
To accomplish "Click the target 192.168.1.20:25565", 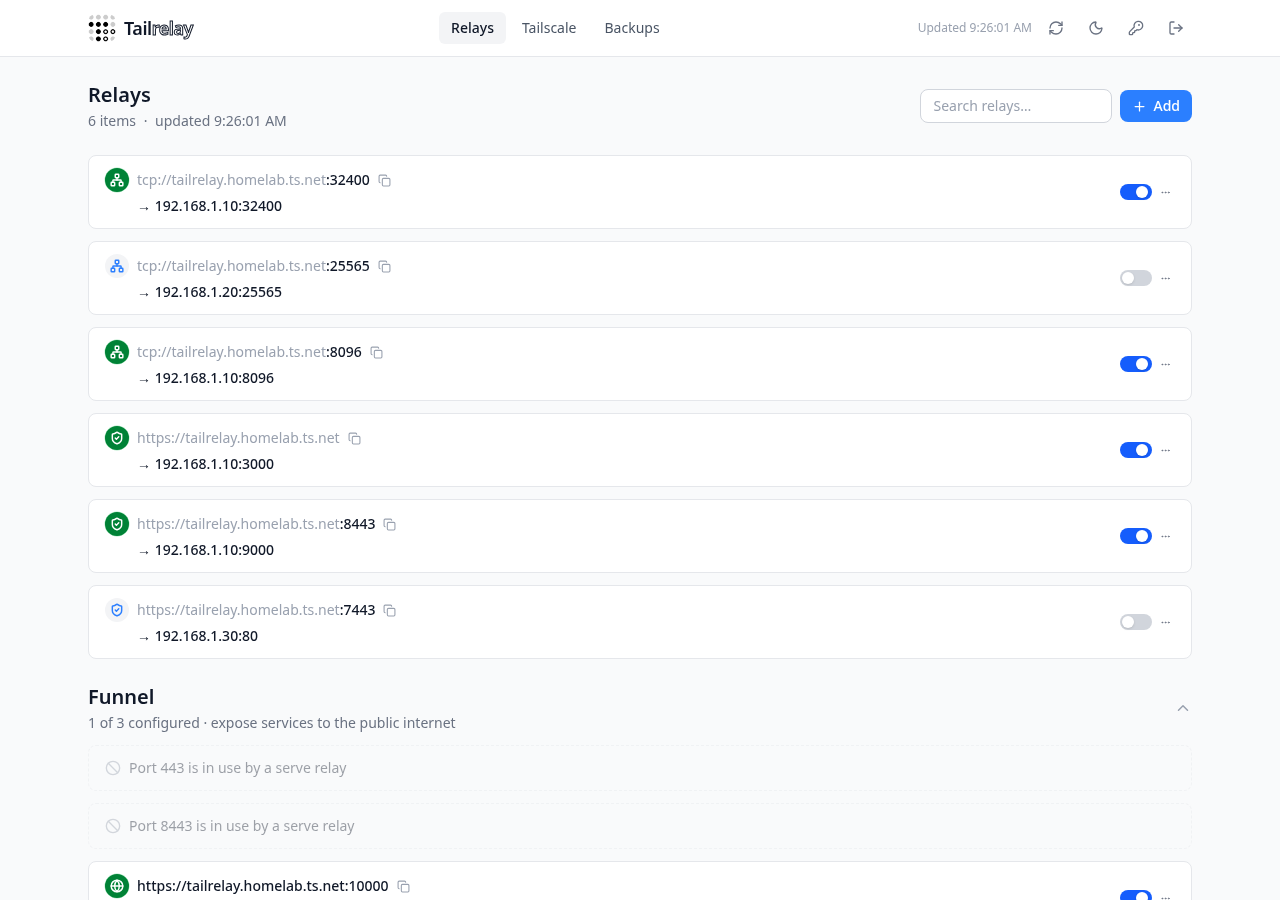I will point(218,292).
